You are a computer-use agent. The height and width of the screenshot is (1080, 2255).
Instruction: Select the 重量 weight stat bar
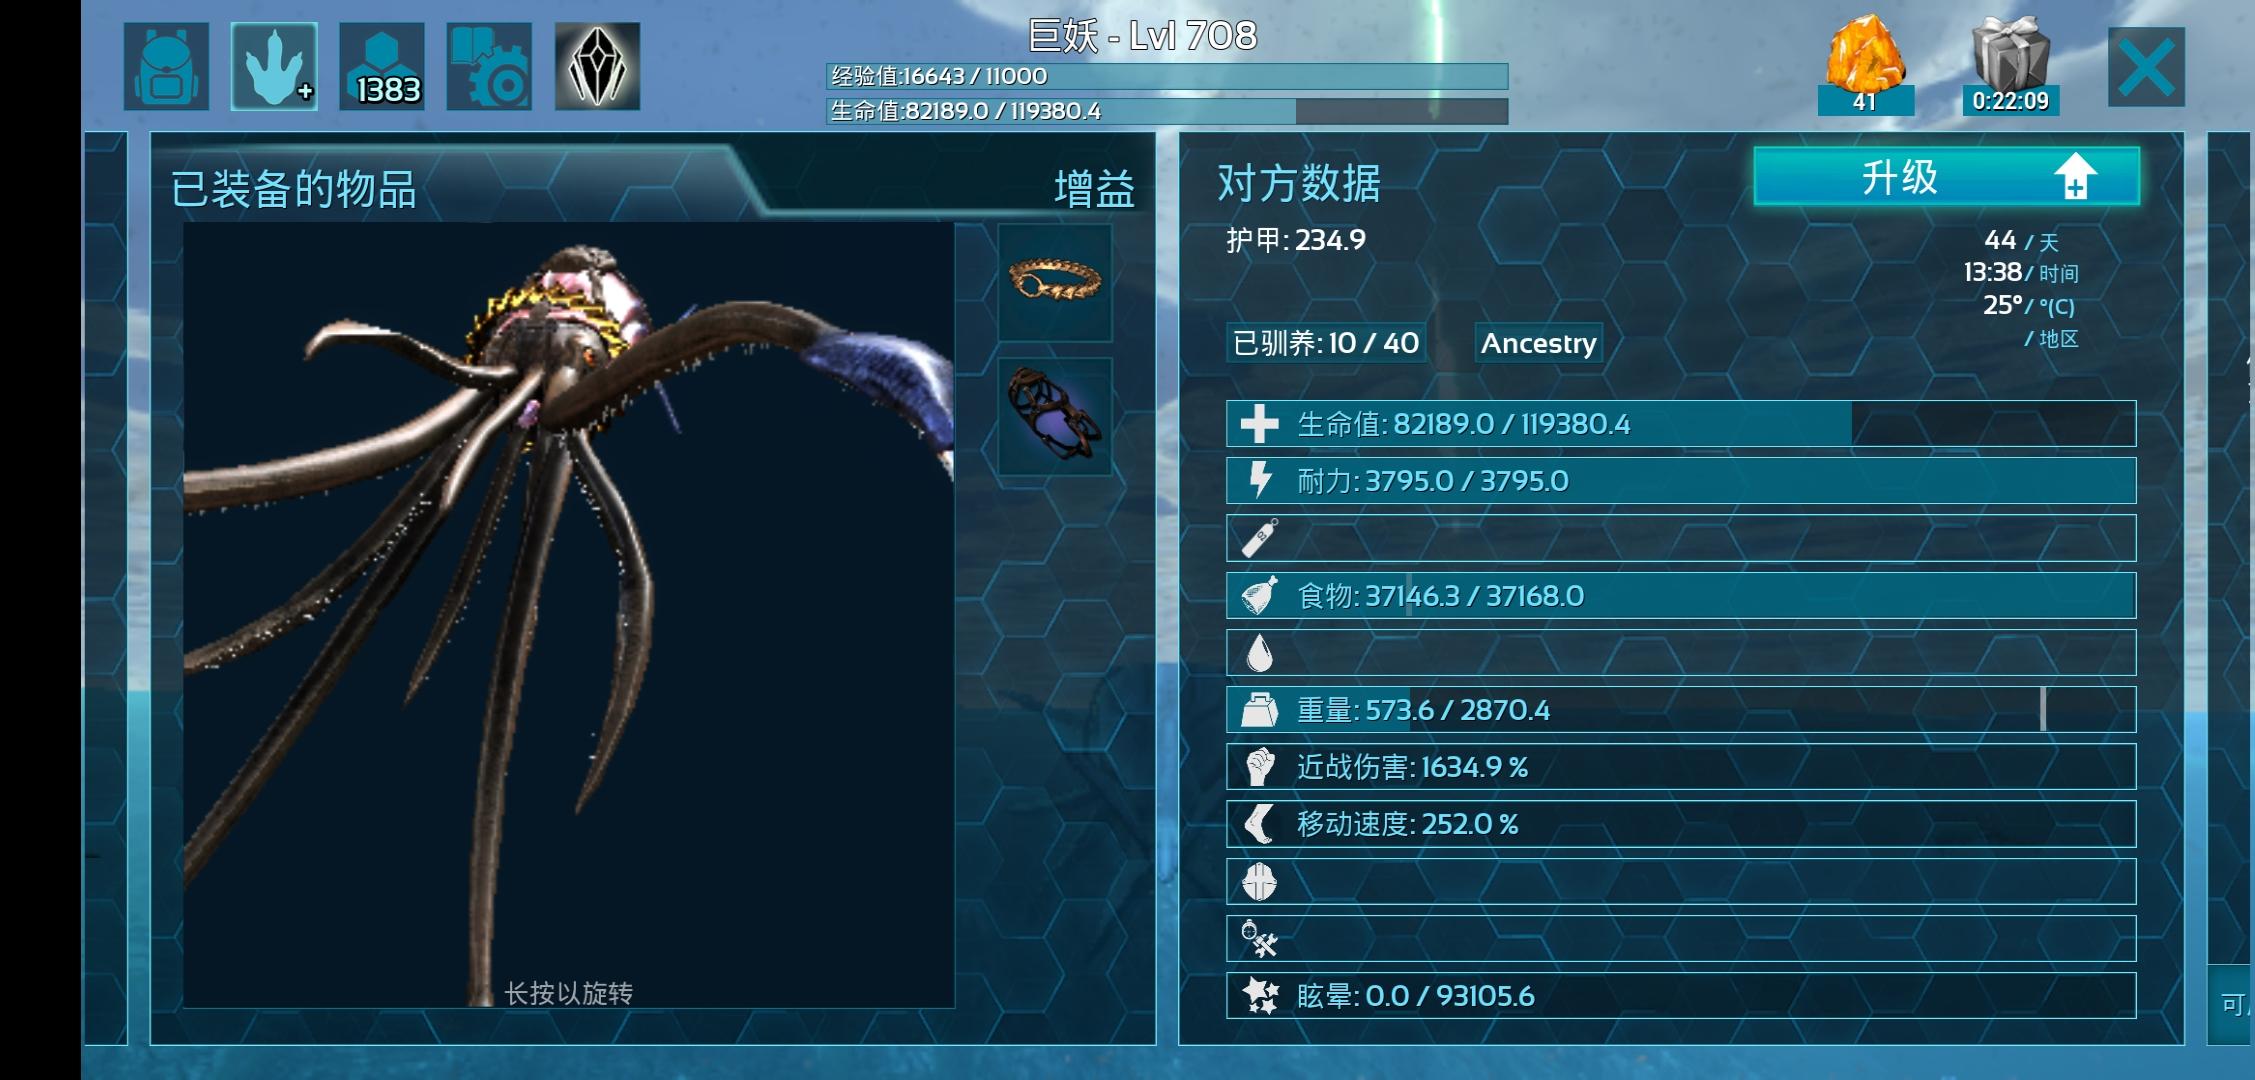click(x=1681, y=710)
